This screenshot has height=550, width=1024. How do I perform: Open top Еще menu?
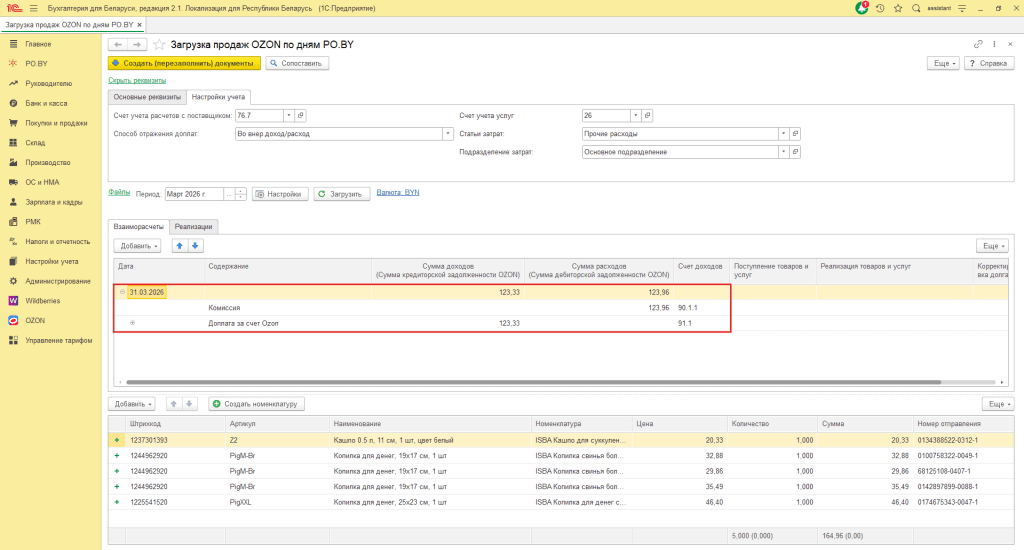coord(944,63)
